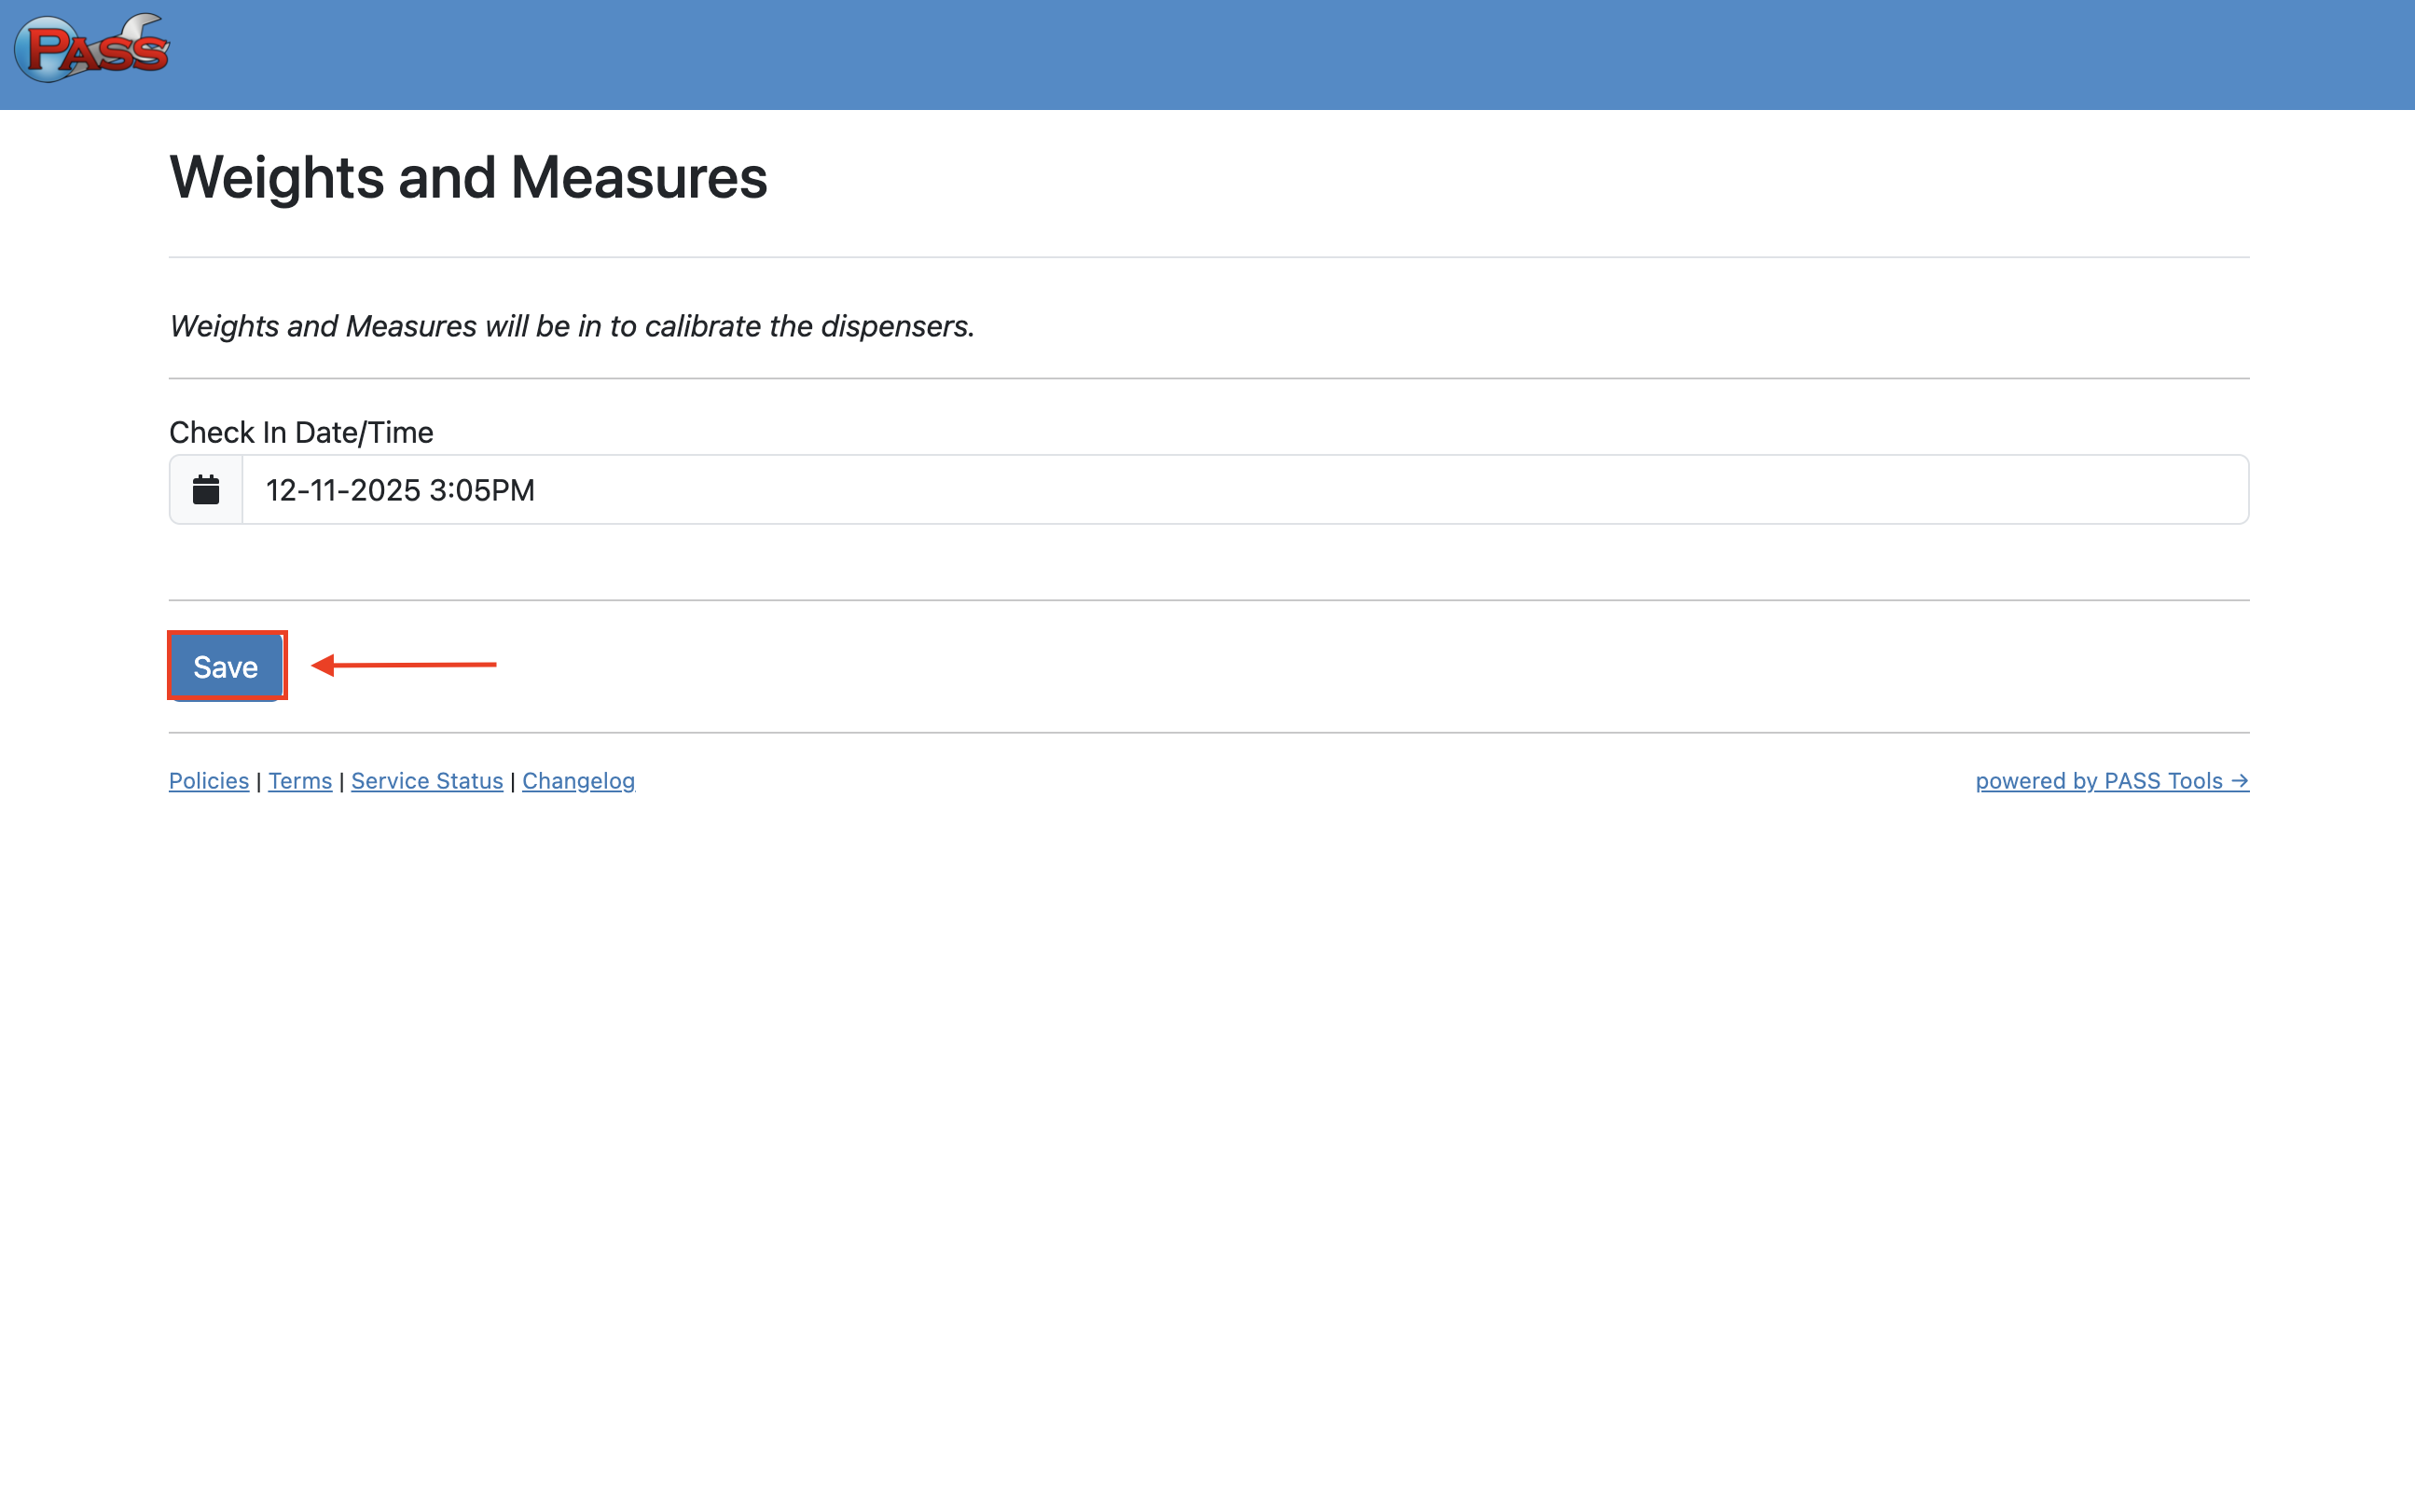
Task: Click the italic calibrate dispensers description text
Action: click(571, 326)
